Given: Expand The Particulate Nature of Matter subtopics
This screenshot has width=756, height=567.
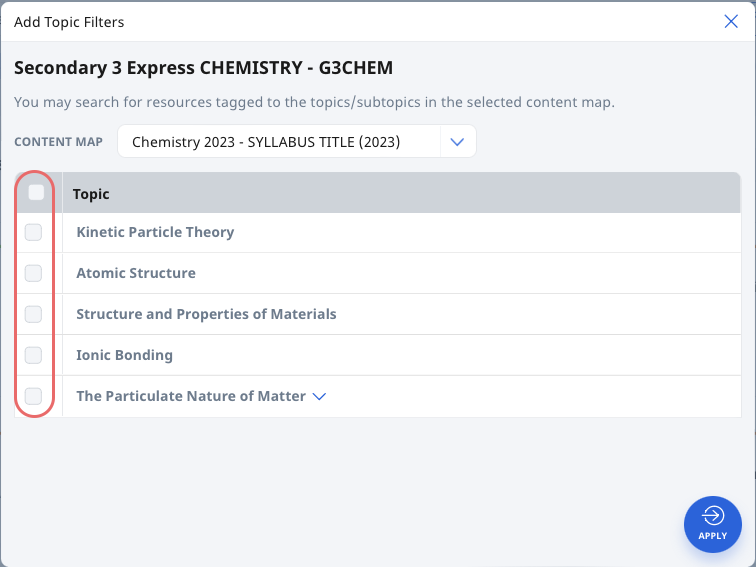Looking at the screenshot, I should [319, 396].
